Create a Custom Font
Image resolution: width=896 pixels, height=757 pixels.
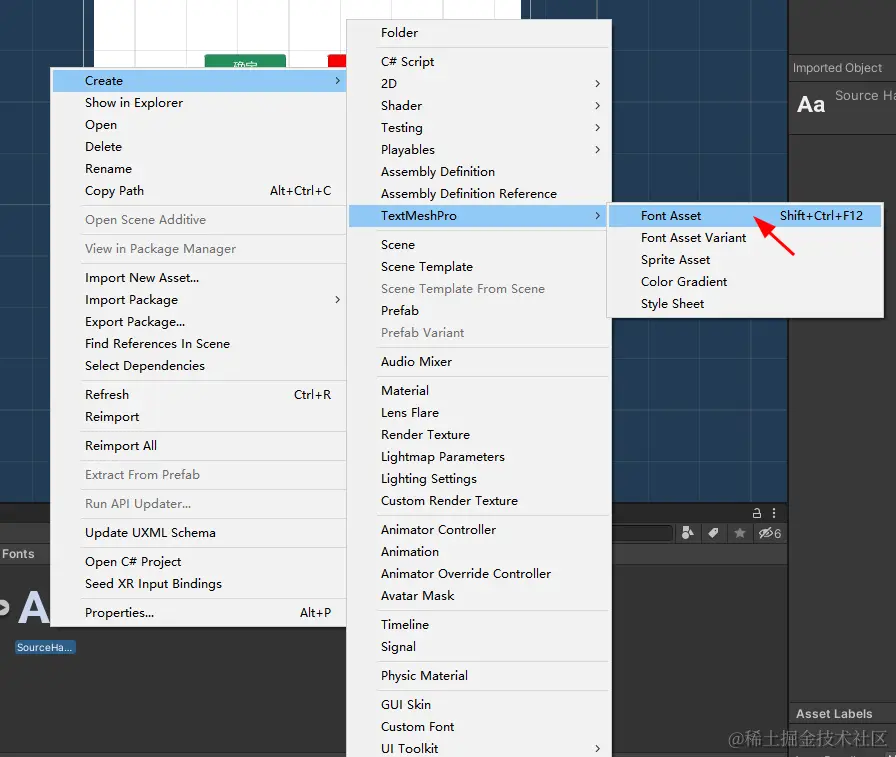(479, 727)
